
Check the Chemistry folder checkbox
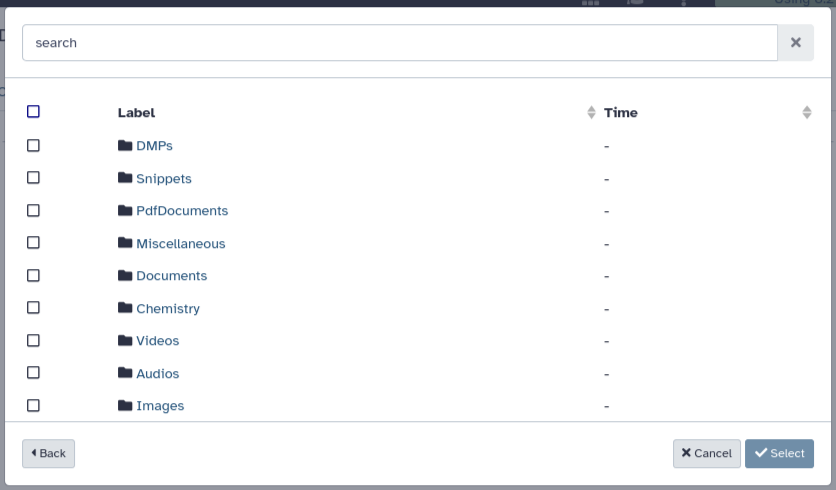(x=33, y=308)
